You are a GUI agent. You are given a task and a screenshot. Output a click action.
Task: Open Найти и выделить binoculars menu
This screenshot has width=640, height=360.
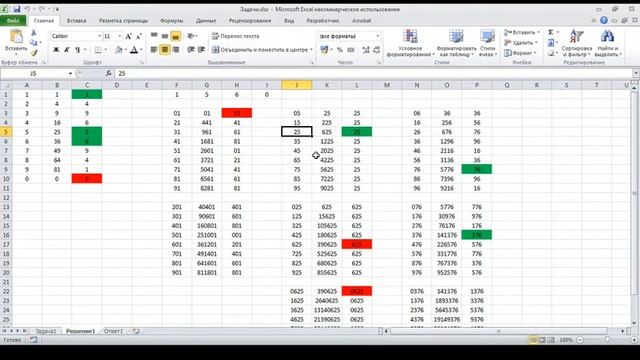pyautogui.click(x=608, y=43)
